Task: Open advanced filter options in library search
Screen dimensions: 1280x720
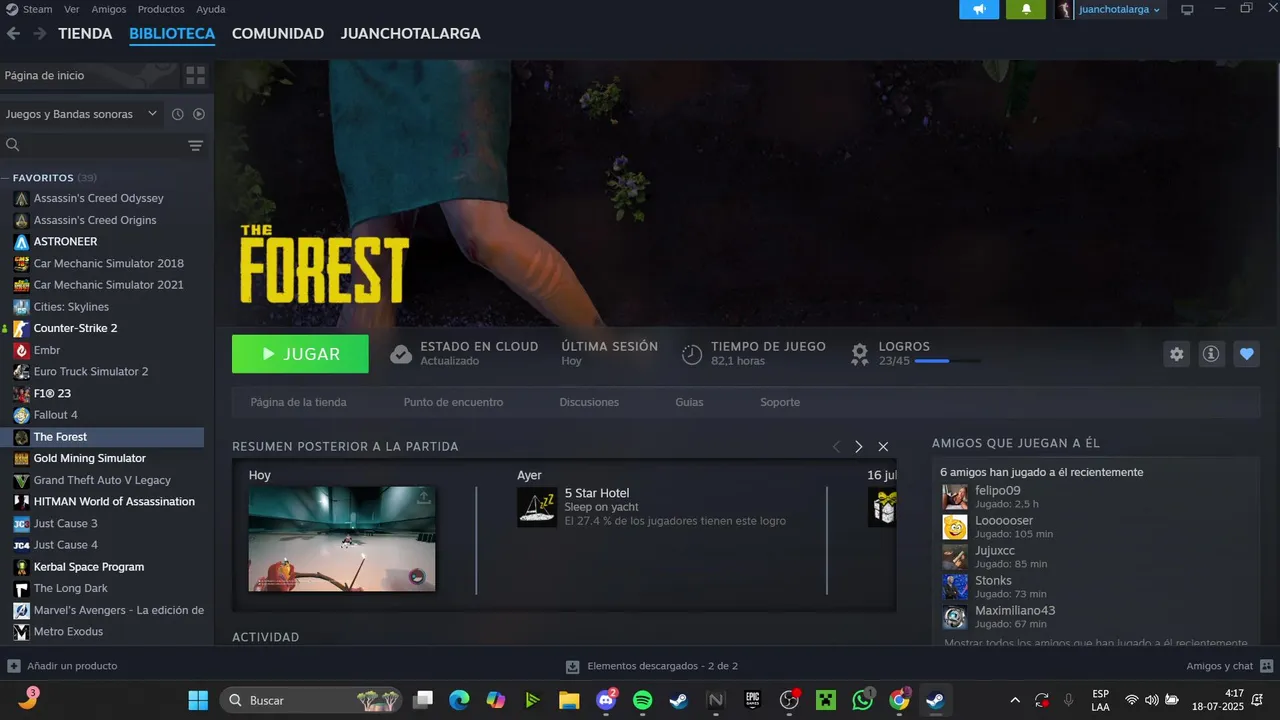Action: coord(196,146)
